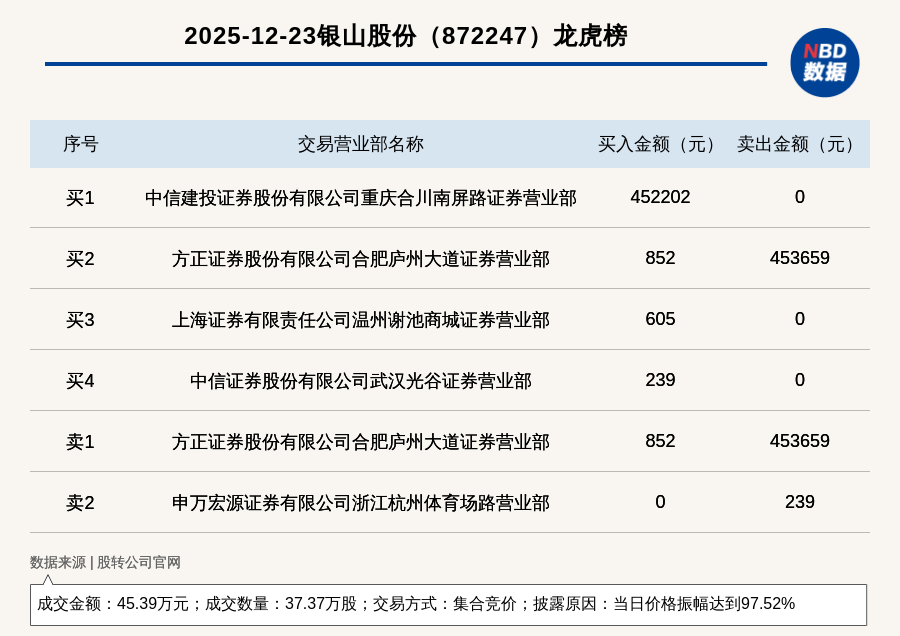Click 中信证券 武汉光谷 branch name
900x636 pixels.
click(360, 381)
